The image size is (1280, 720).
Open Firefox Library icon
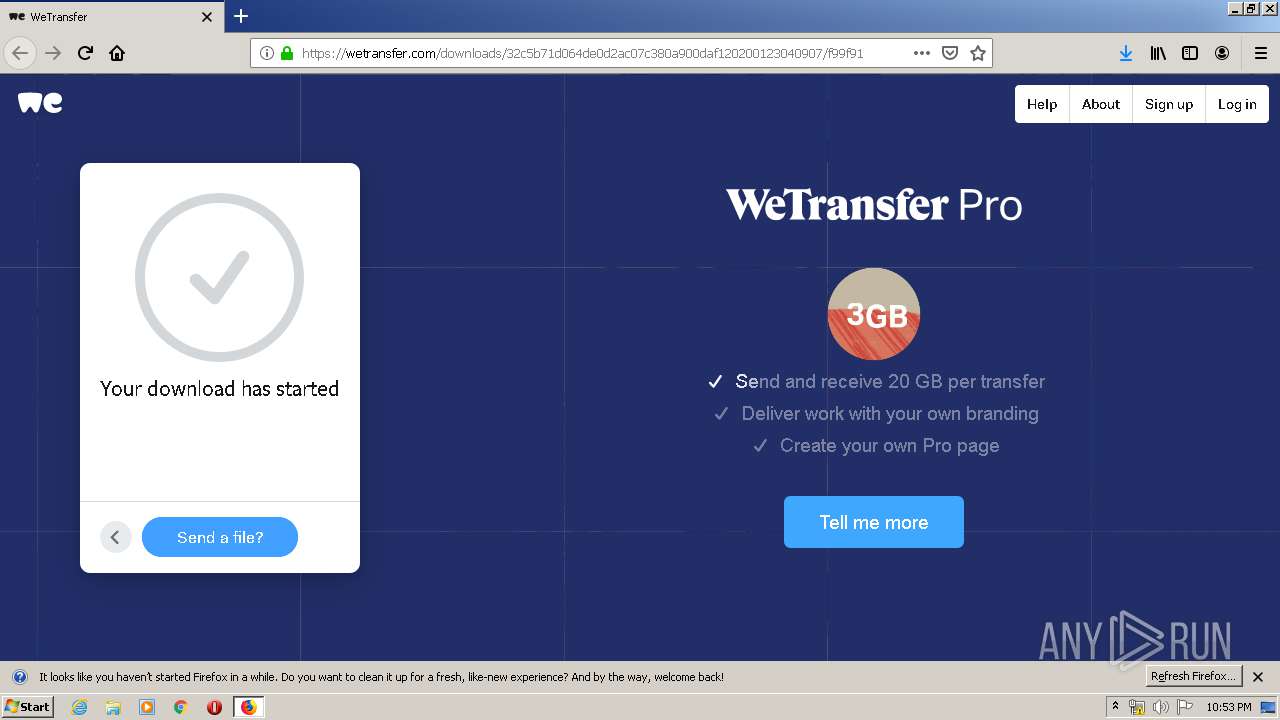pyautogui.click(x=1158, y=53)
